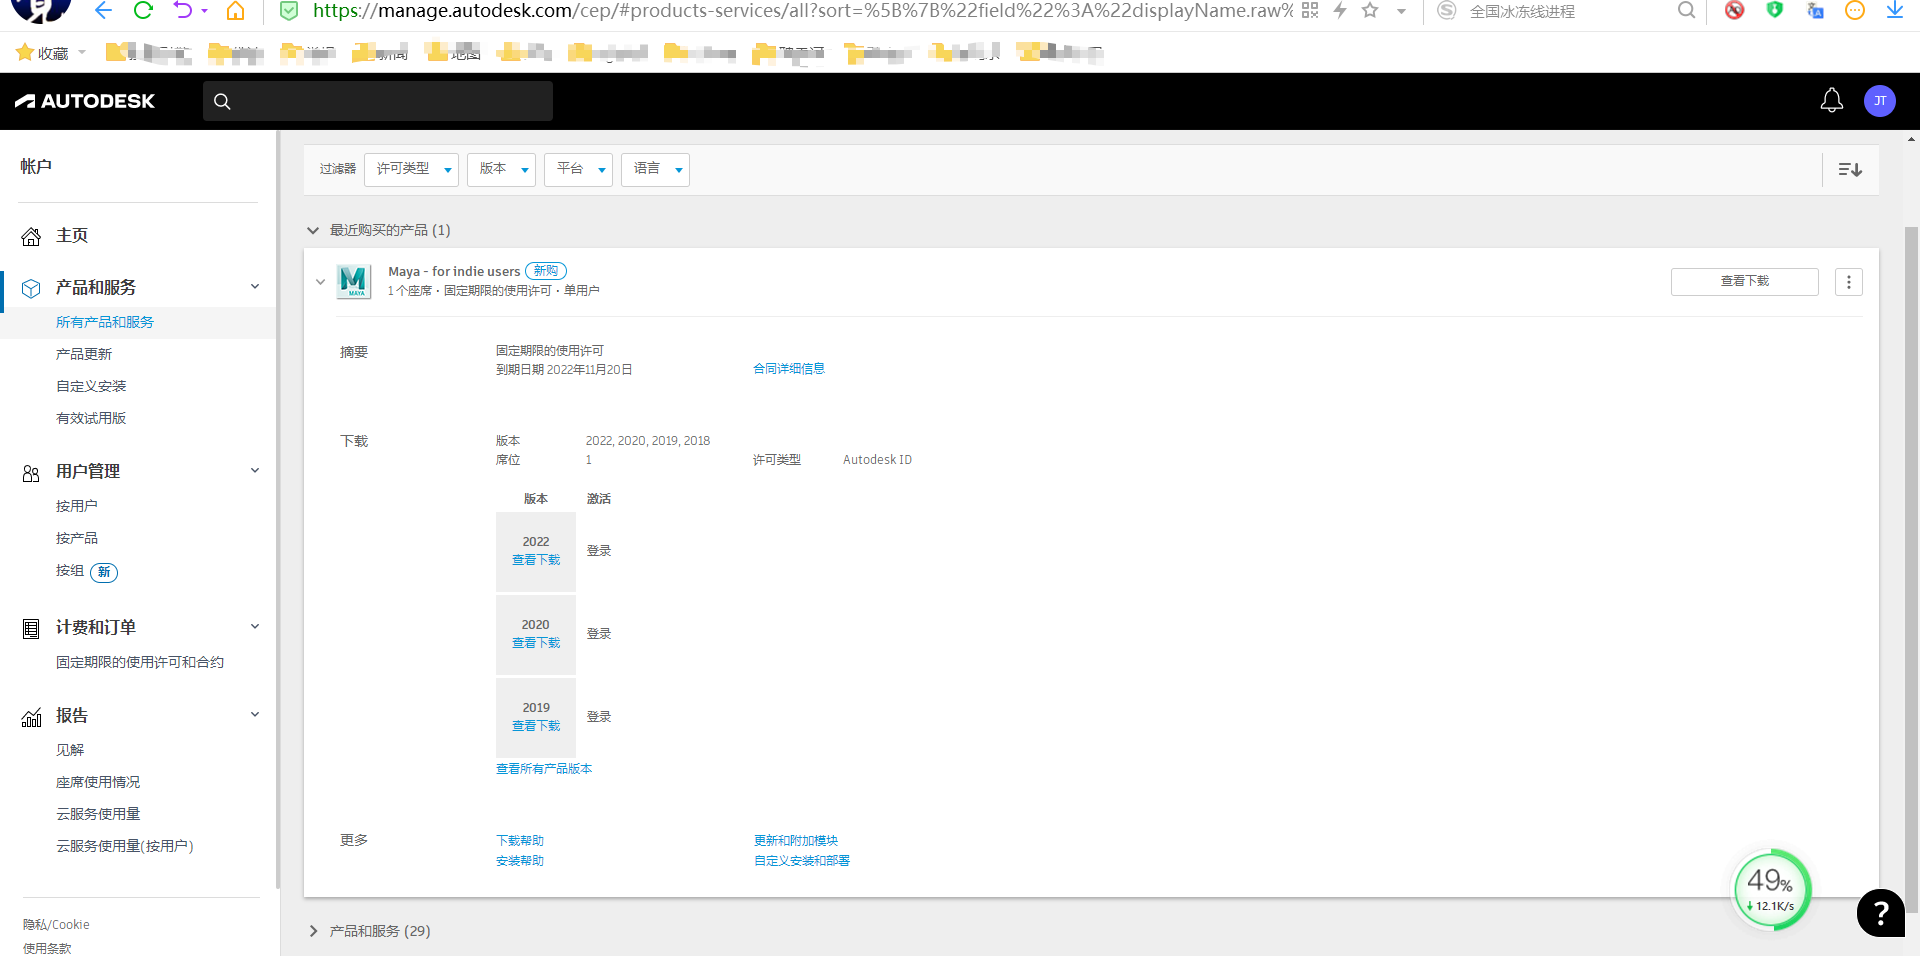Go to 产品更新 in sidebar
1920x956 pixels.
pyautogui.click(x=84, y=354)
